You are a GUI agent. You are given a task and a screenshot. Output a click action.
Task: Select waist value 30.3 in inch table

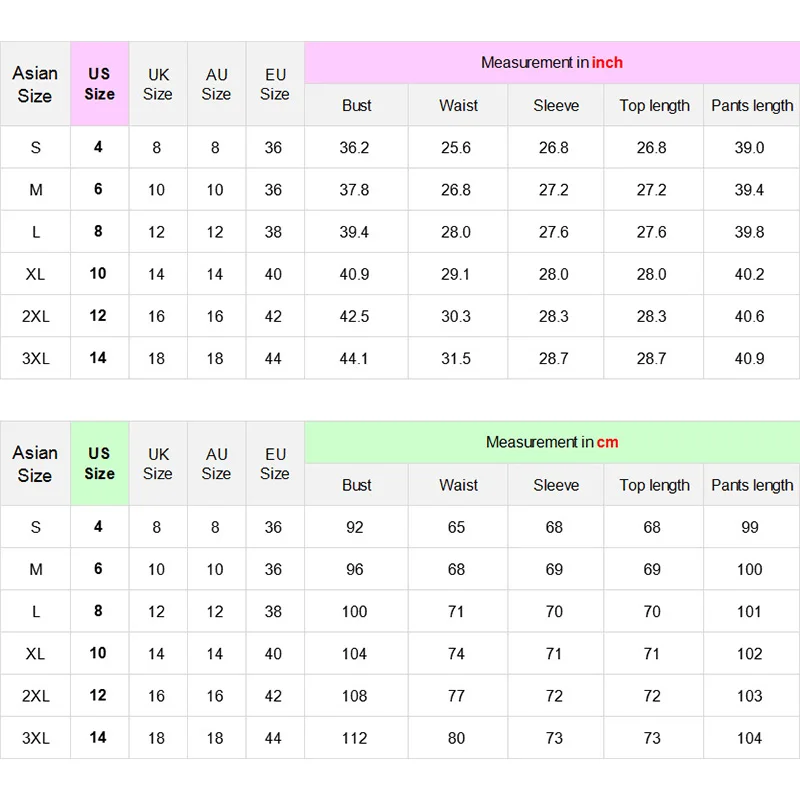coord(456,316)
